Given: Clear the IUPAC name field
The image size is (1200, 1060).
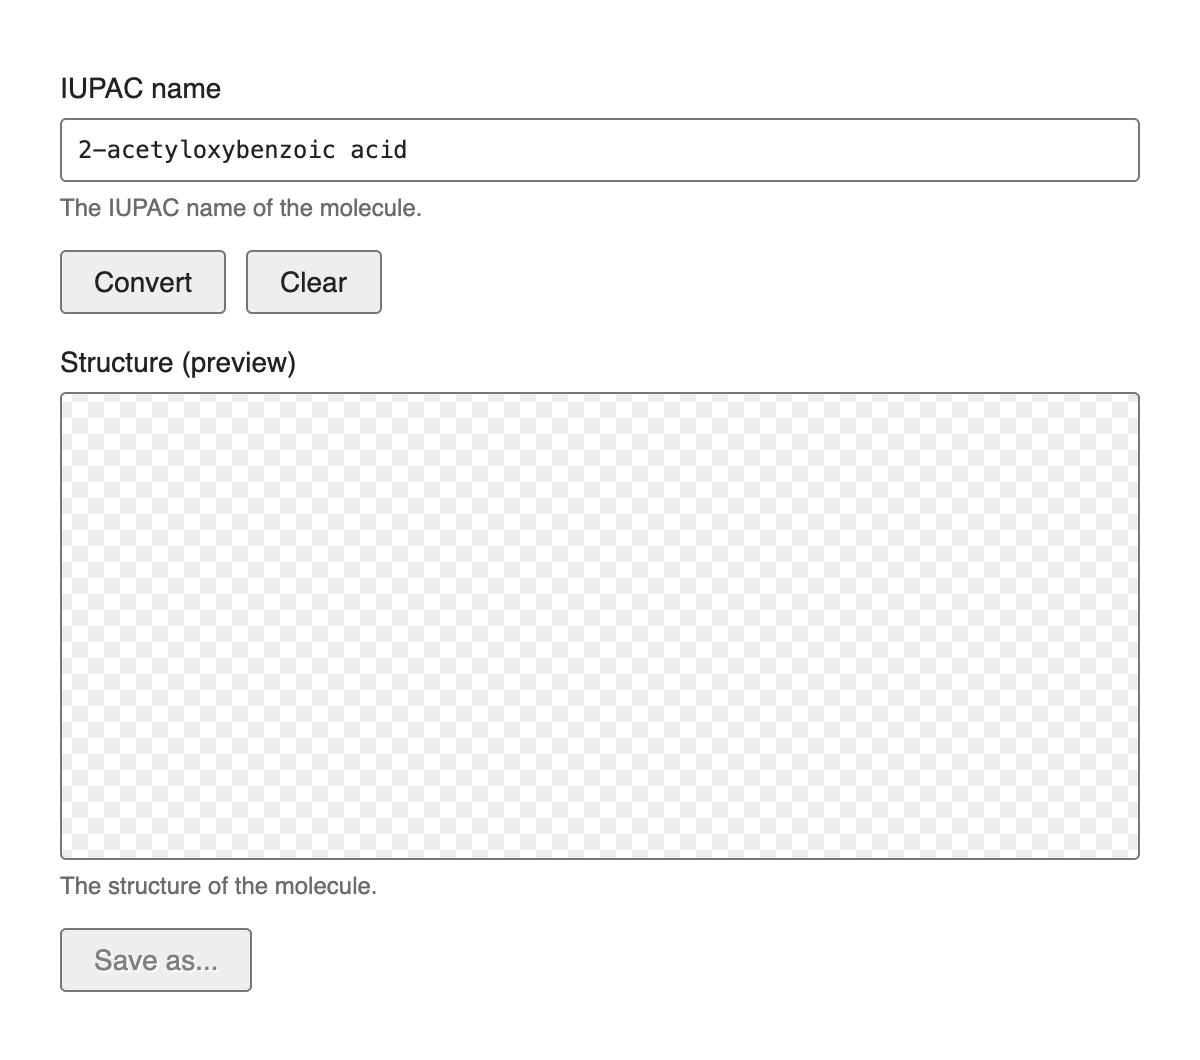Looking at the screenshot, I should pyautogui.click(x=314, y=282).
